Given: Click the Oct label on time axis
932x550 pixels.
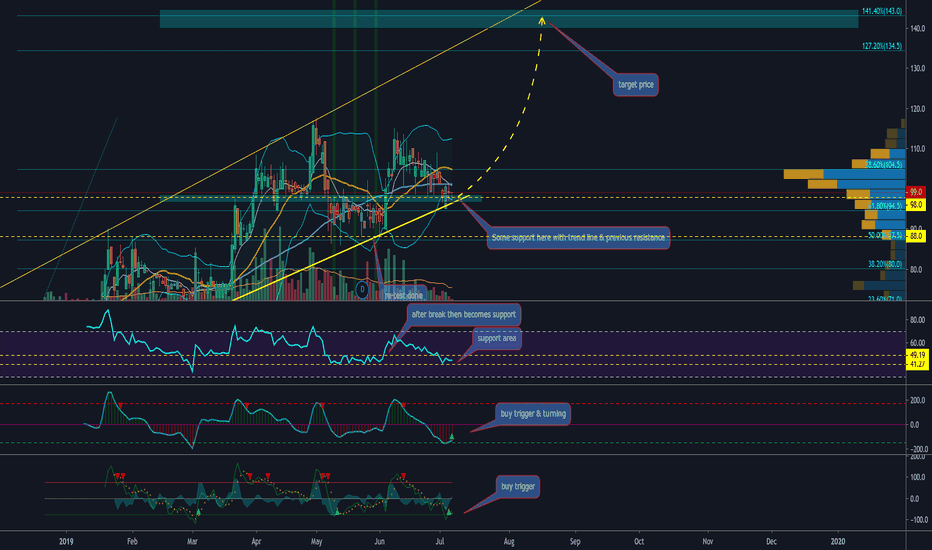Looking at the screenshot, I should coord(639,542).
